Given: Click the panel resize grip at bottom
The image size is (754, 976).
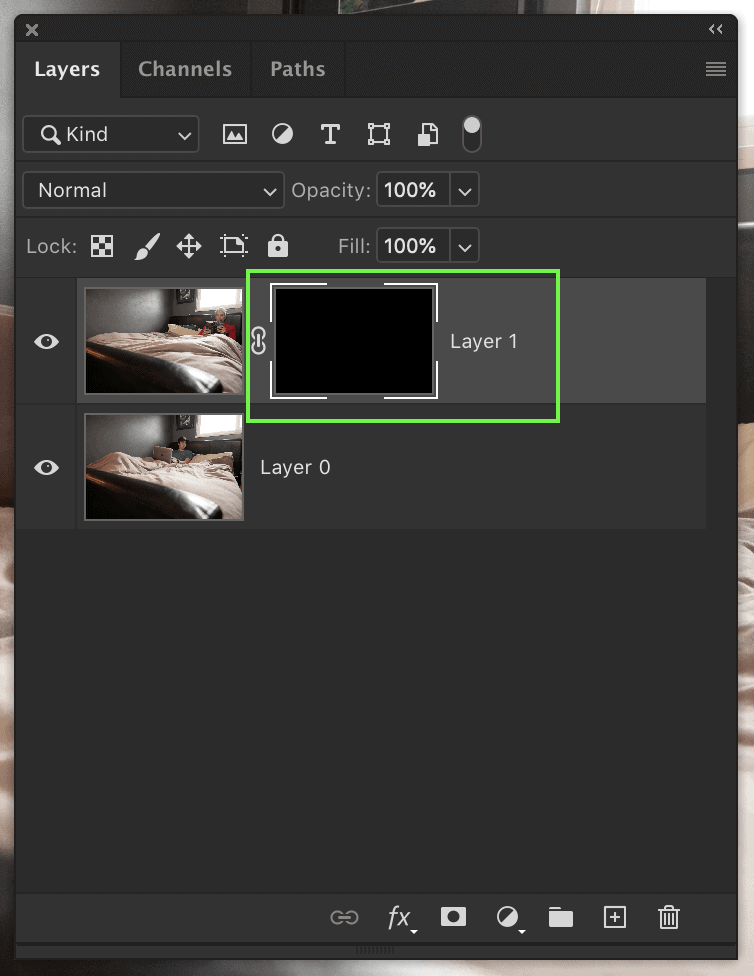Looking at the screenshot, I should tap(375, 950).
